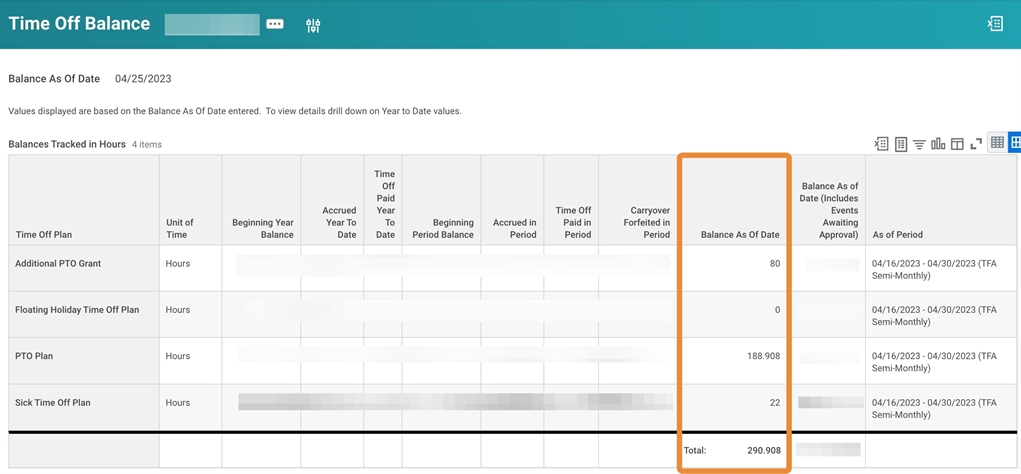
Task: Click the Time Off Plan column header
Action: pyautogui.click(x=44, y=235)
